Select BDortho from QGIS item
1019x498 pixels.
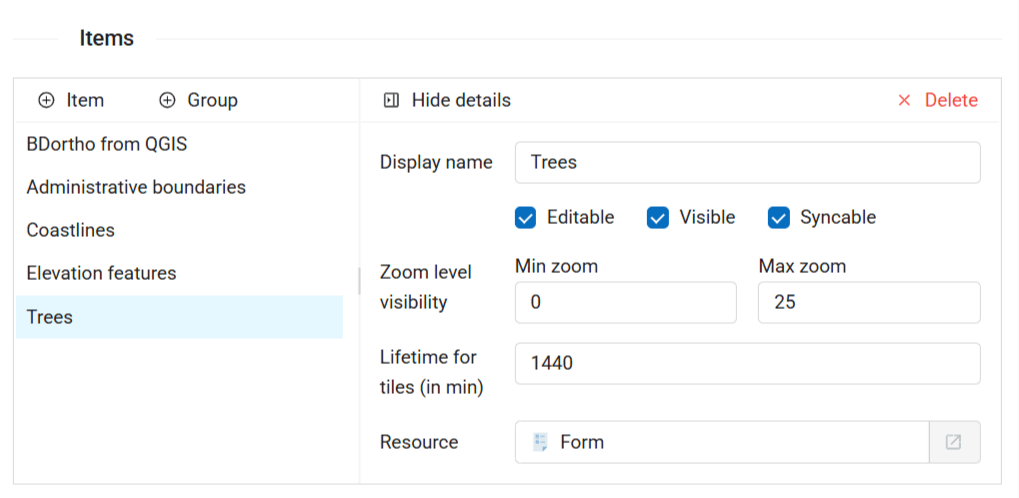[107, 144]
